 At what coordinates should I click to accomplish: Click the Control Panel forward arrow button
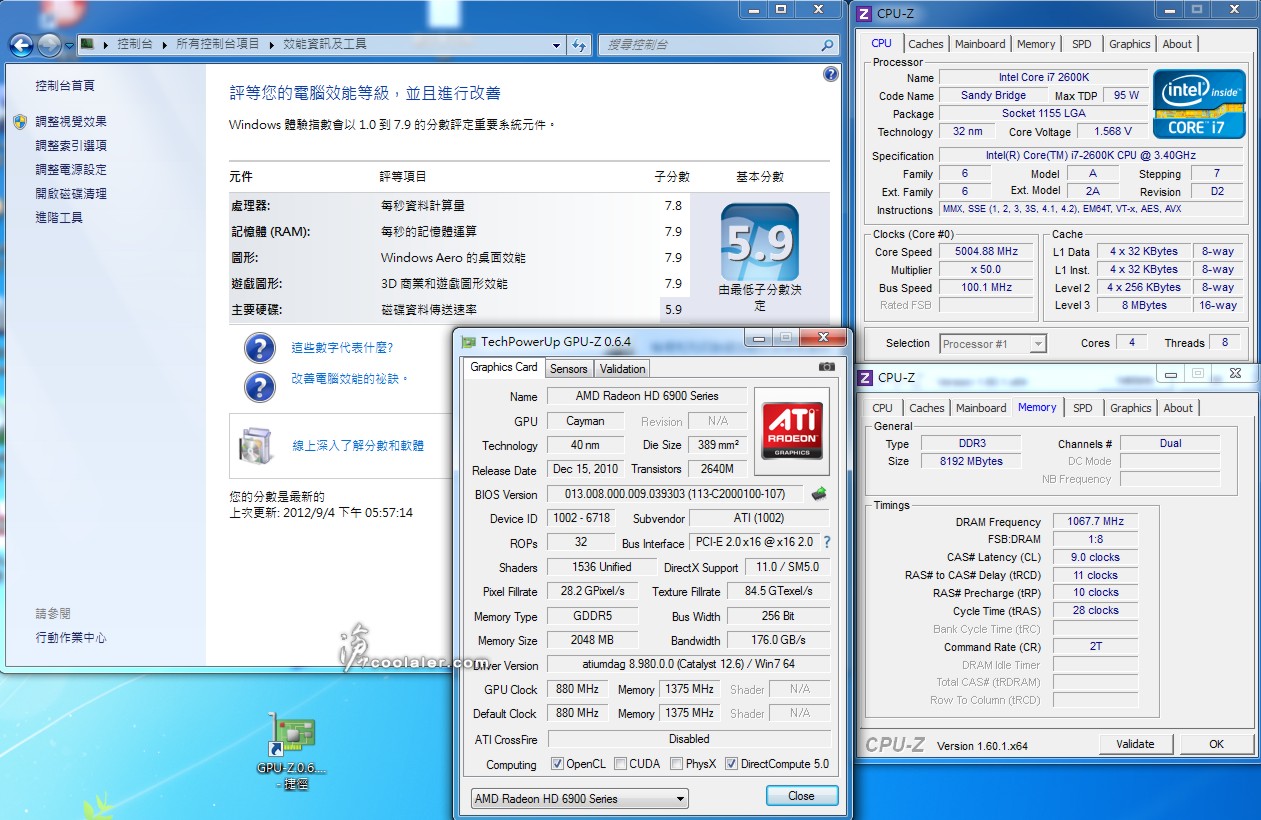(49, 45)
